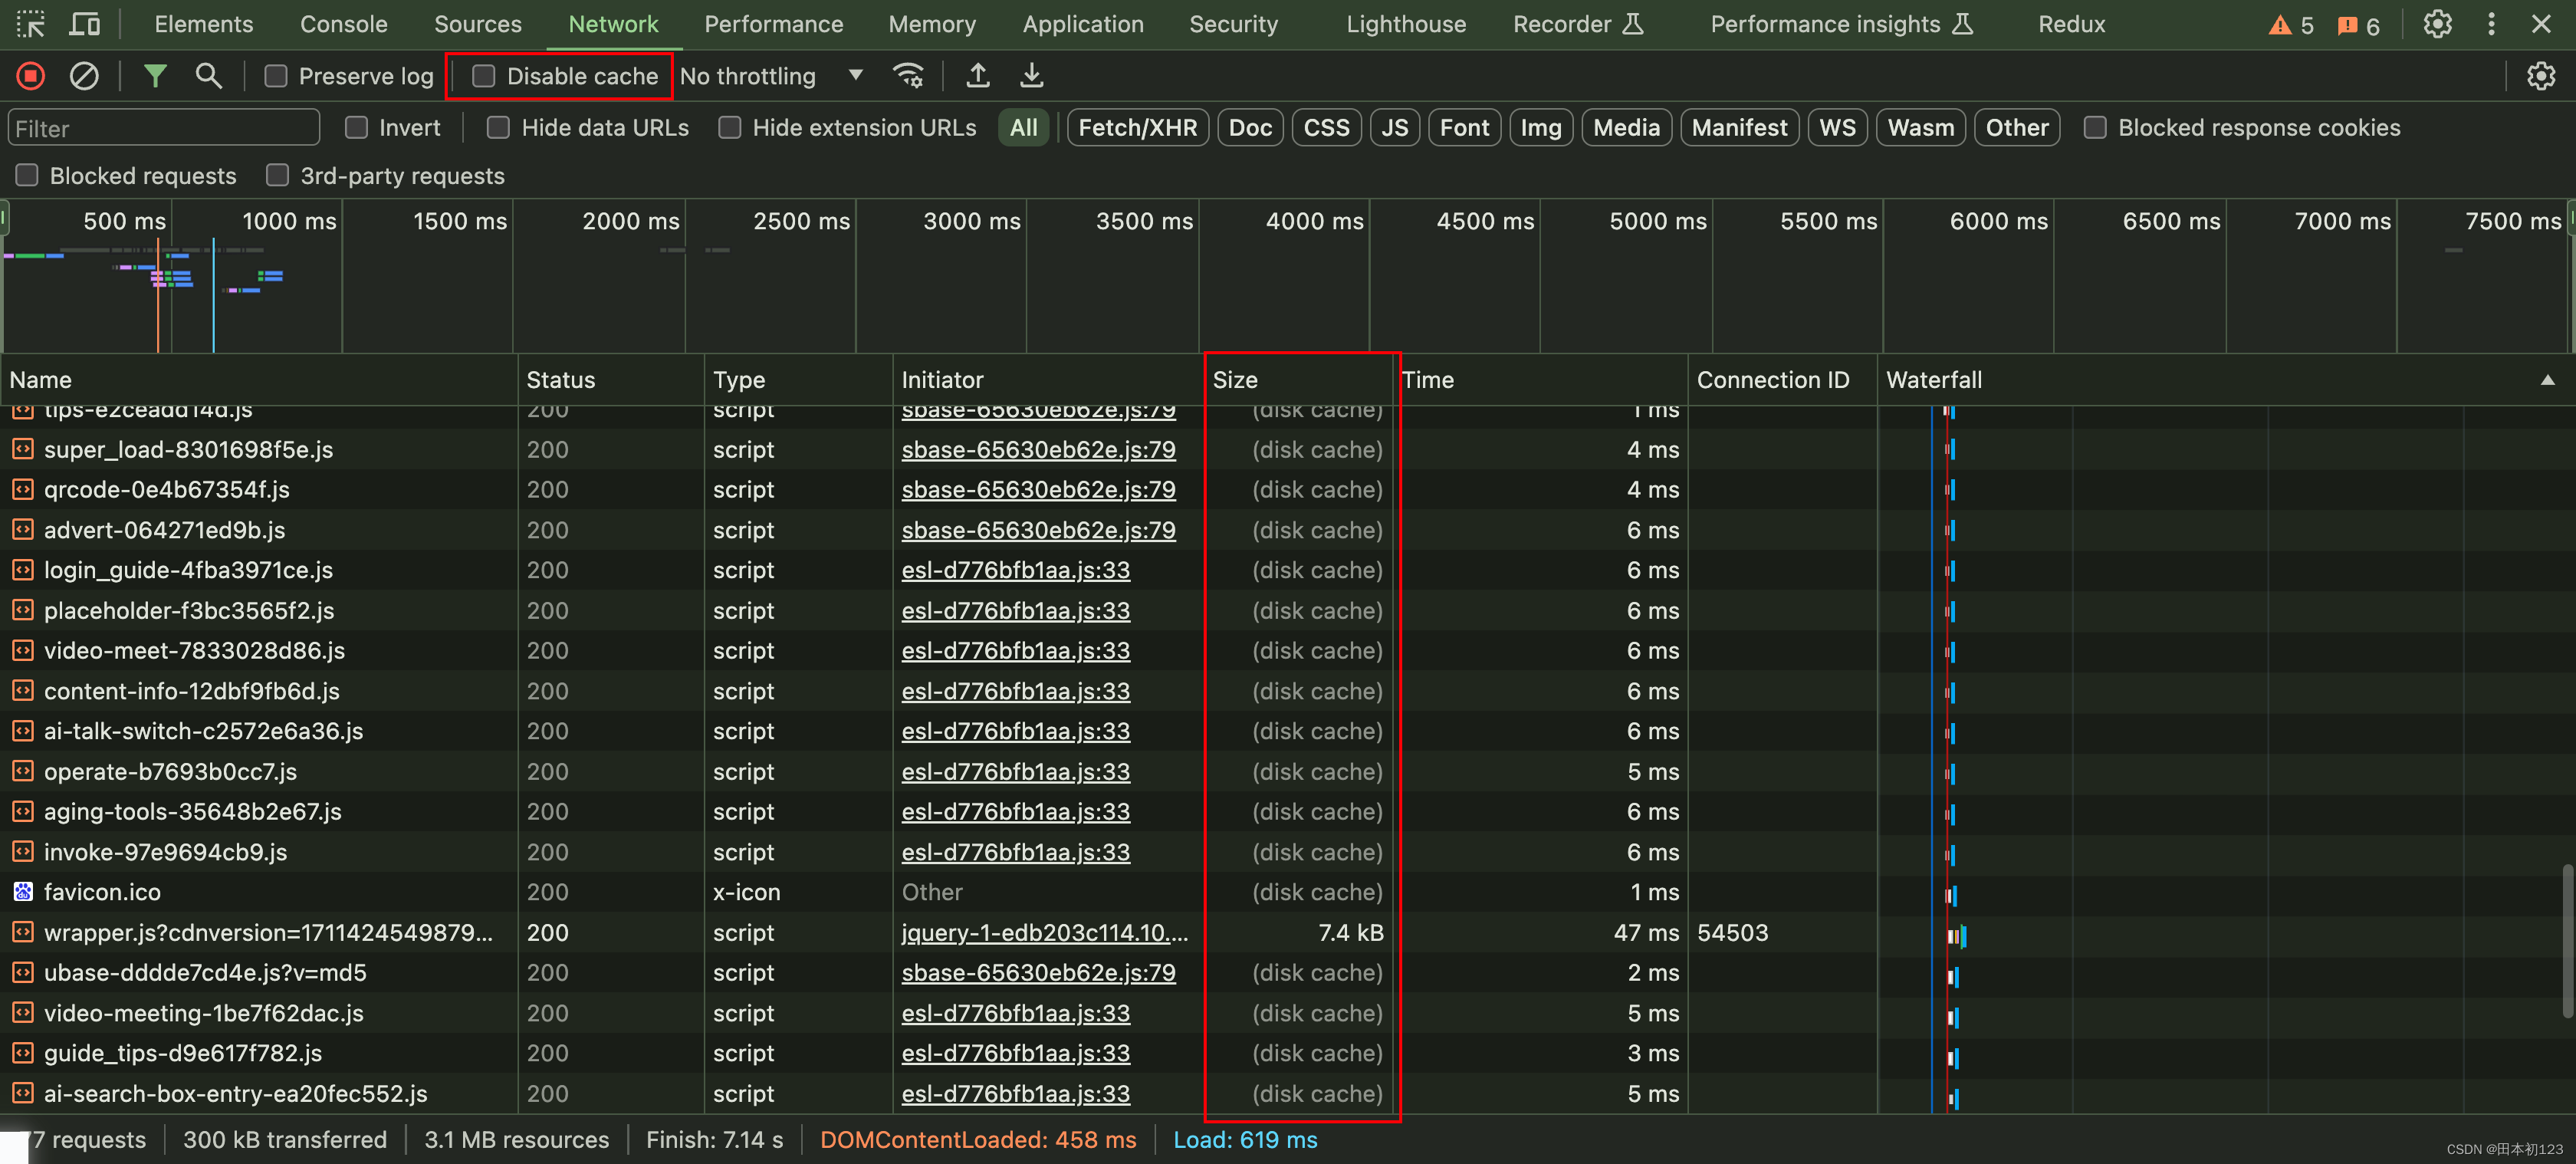This screenshot has height=1164, width=2576.
Task: Open the Lighthouse tab
Action: tap(1406, 24)
